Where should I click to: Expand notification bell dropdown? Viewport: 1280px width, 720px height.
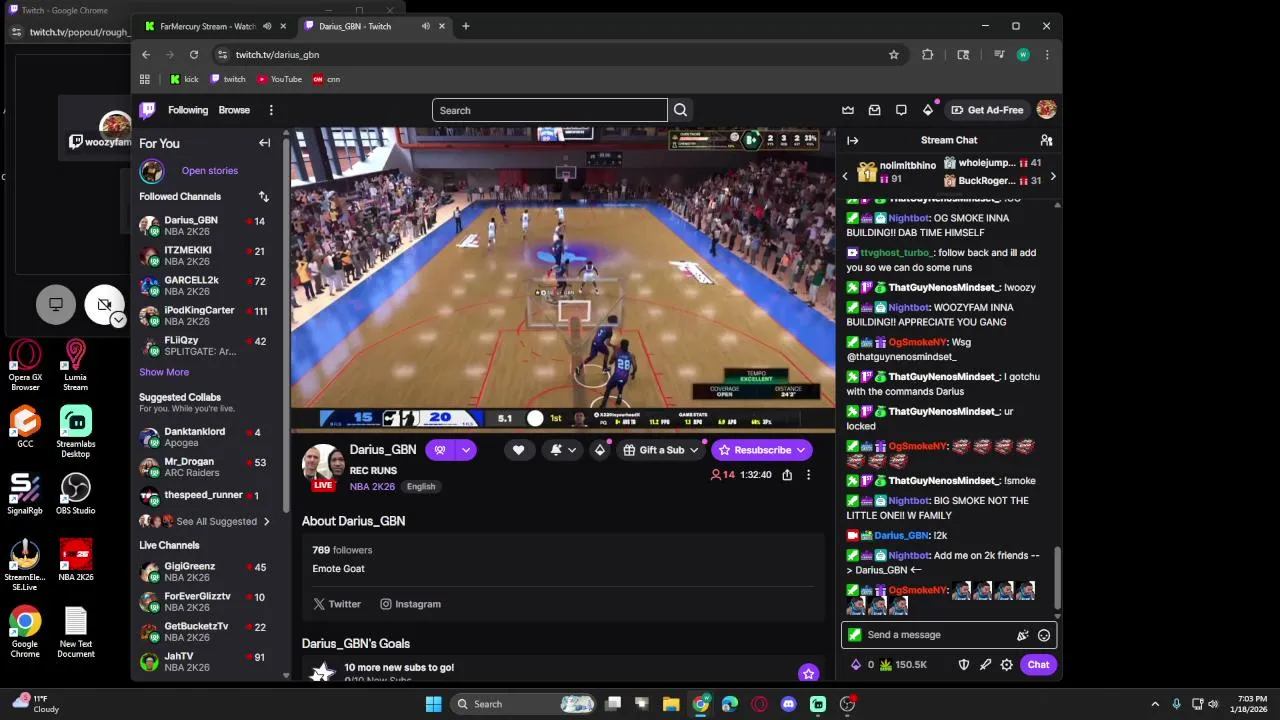pos(572,450)
